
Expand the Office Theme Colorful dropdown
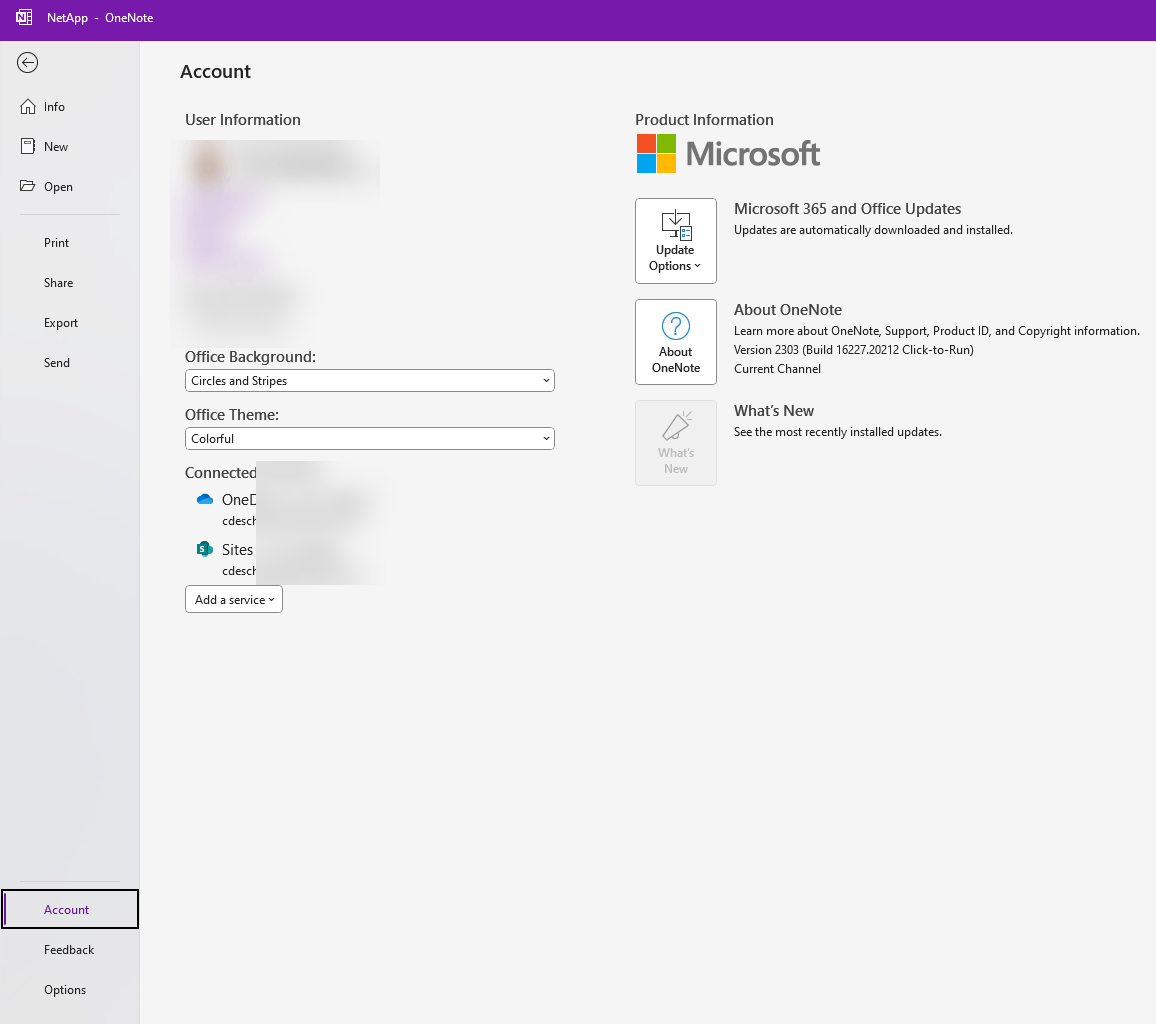coord(369,439)
